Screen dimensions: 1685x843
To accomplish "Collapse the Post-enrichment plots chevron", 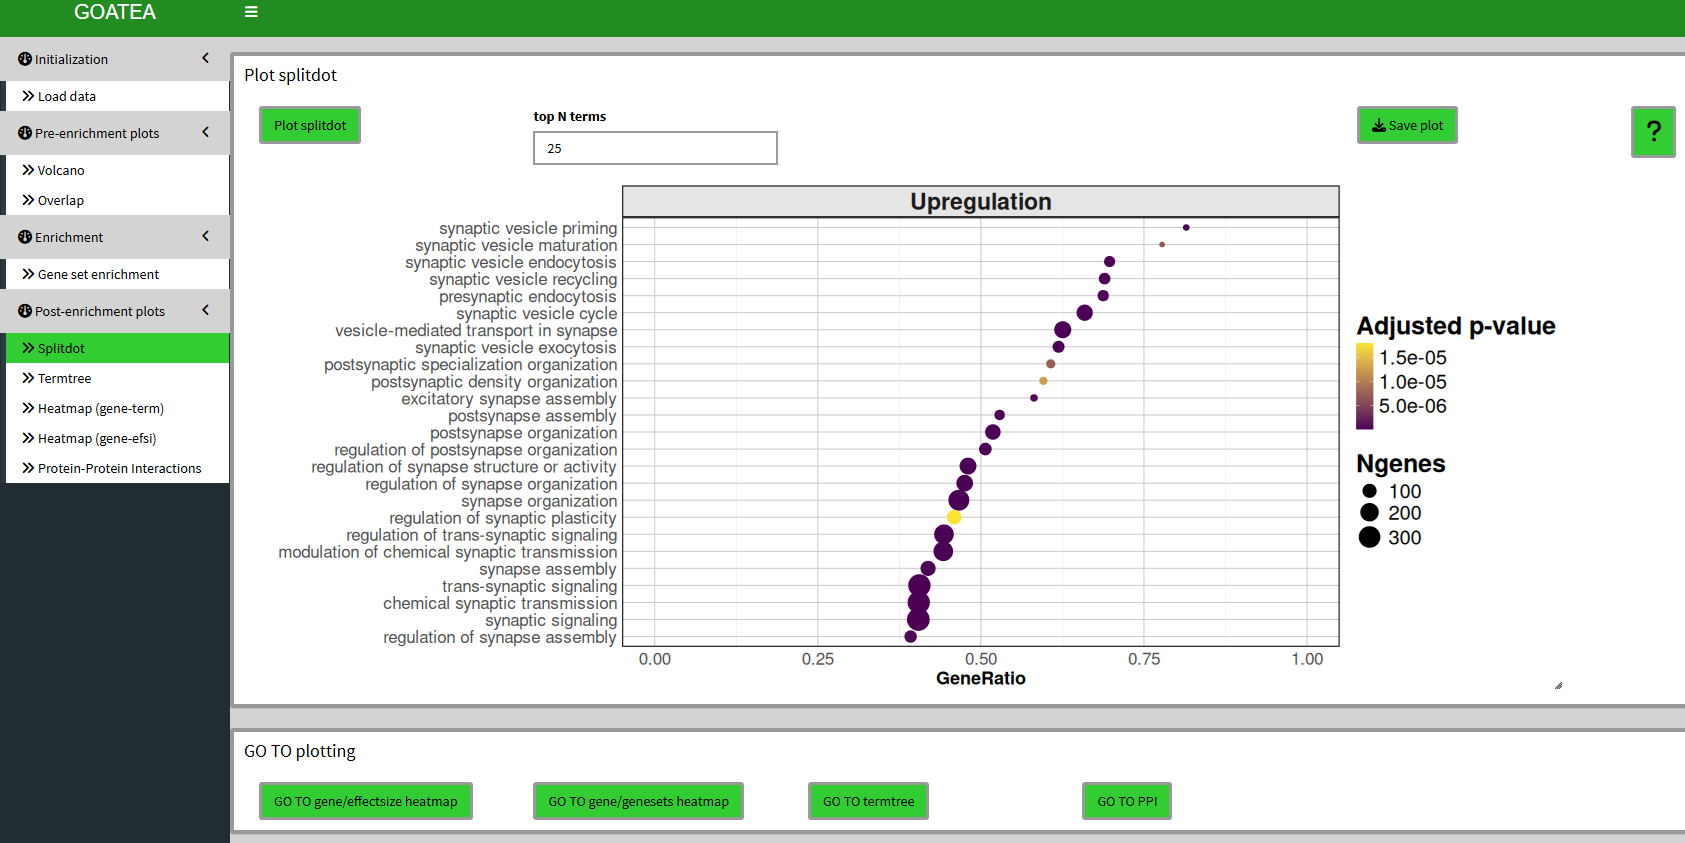I will pyautogui.click(x=205, y=310).
